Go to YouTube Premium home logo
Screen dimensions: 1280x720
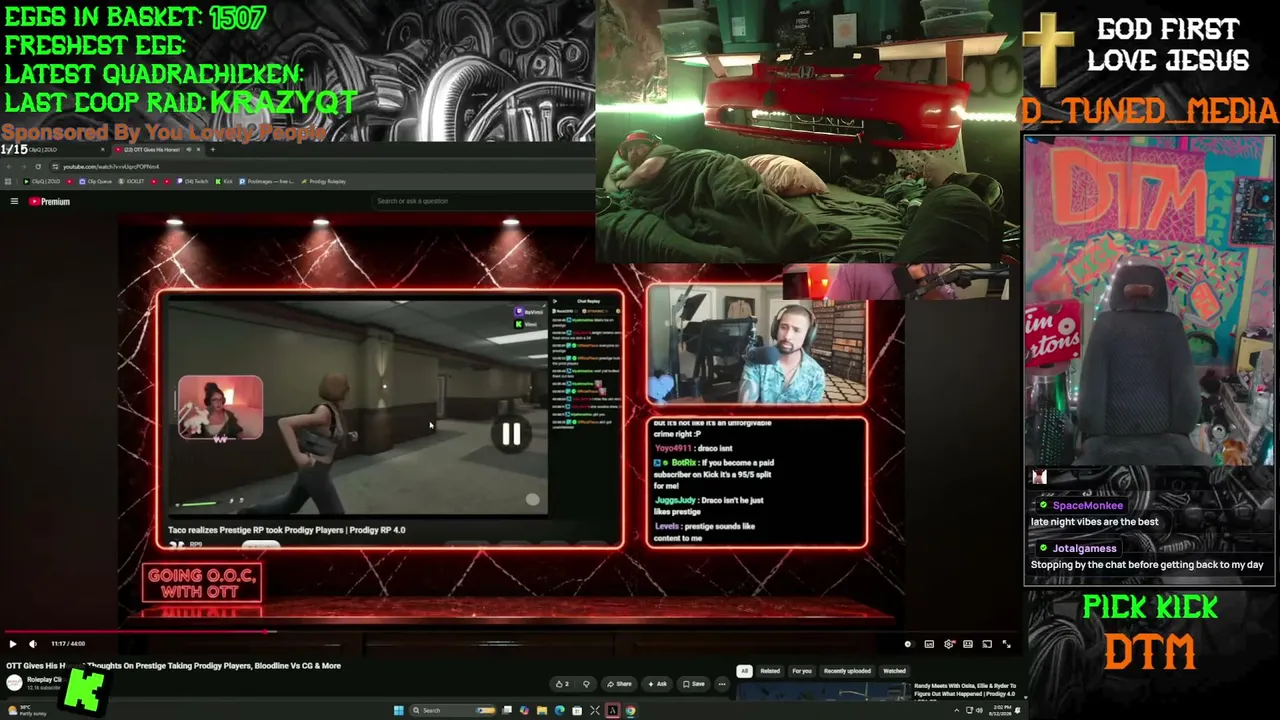[50, 201]
